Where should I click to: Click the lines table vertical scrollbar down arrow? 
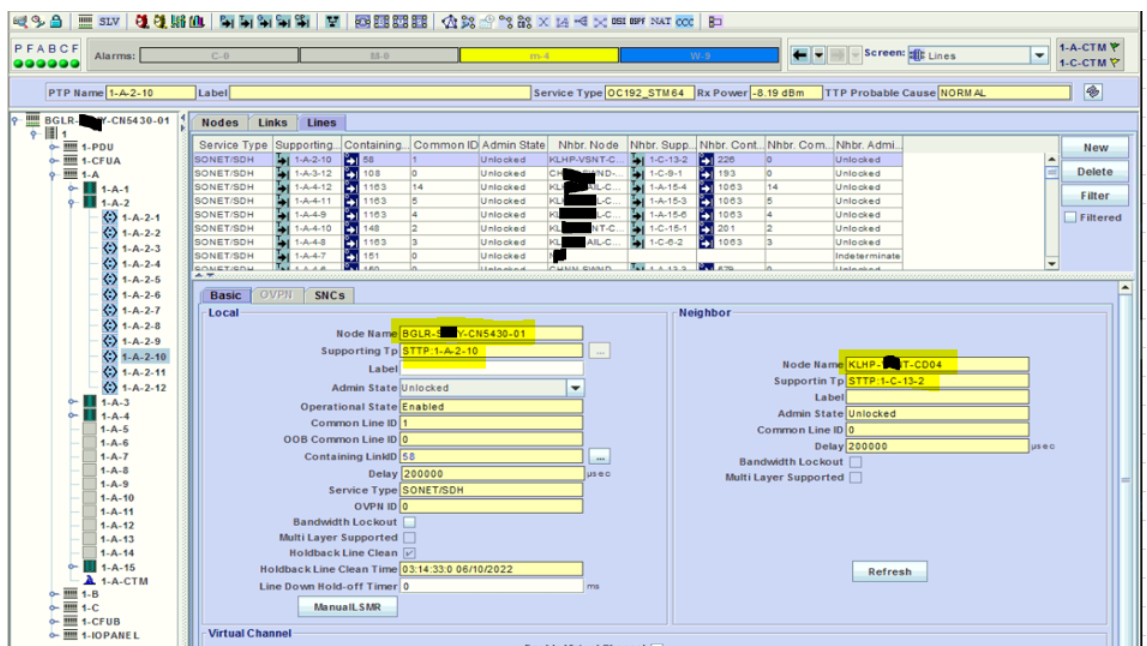coord(1051,263)
